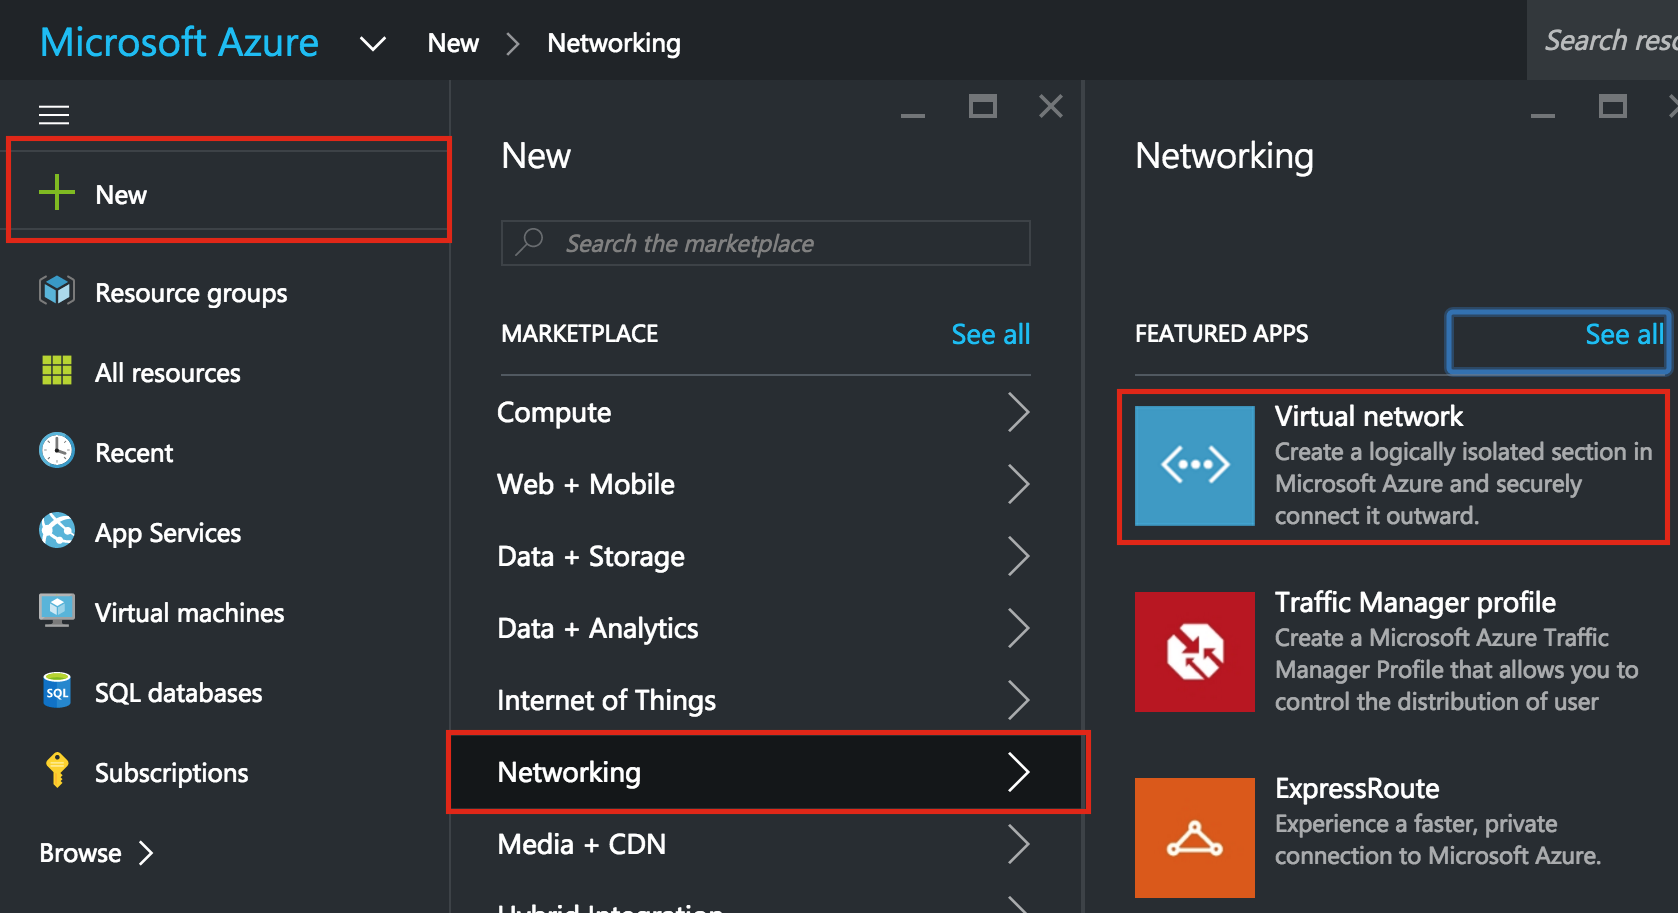Click the Search the marketplace field
Image resolution: width=1678 pixels, height=913 pixels.
765,243
